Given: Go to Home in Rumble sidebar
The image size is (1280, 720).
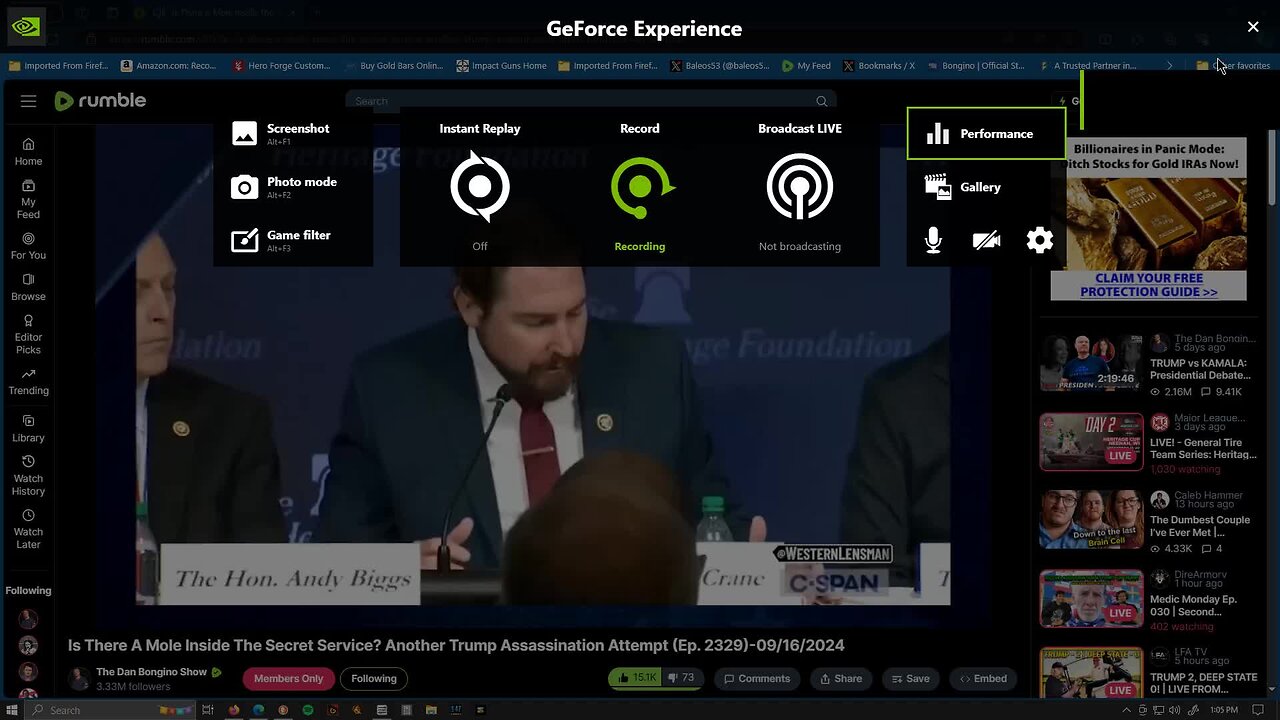Looking at the screenshot, I should (x=28, y=152).
